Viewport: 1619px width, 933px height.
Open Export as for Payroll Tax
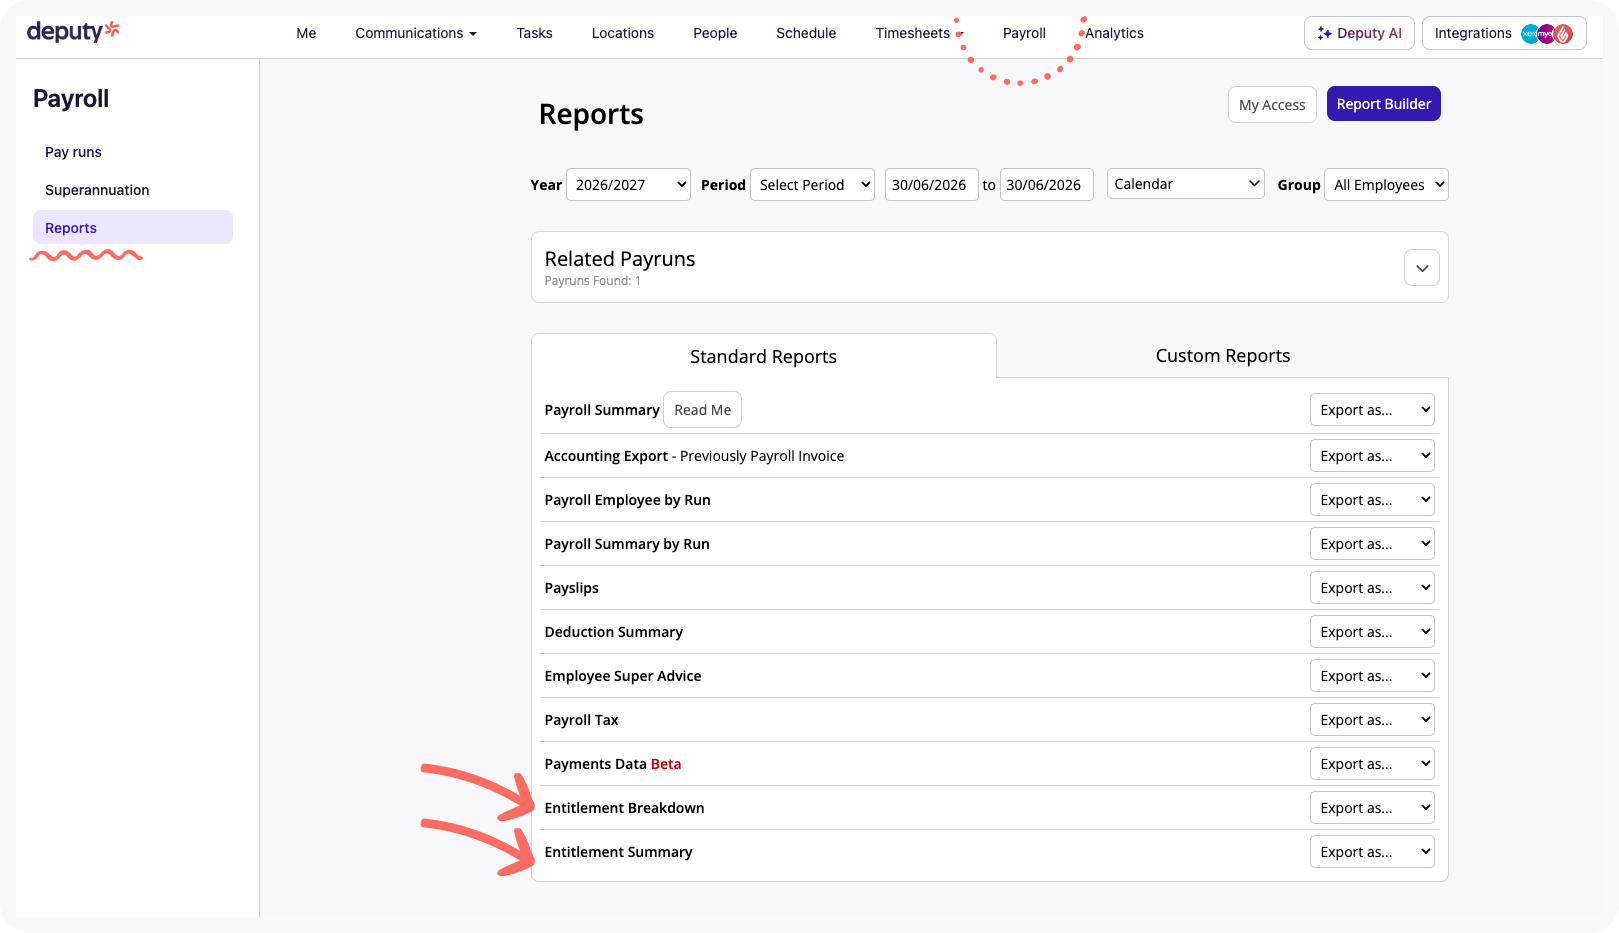coord(1372,720)
